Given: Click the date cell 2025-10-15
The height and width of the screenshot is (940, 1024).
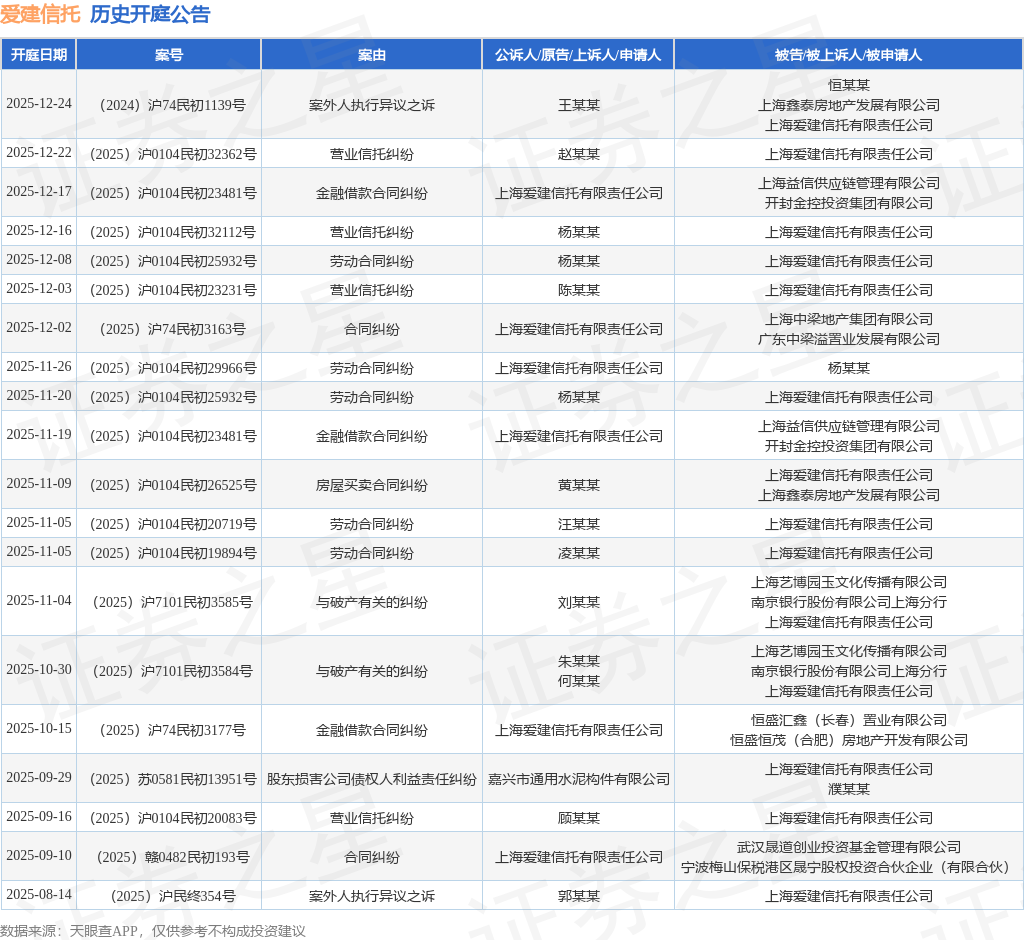Looking at the screenshot, I should click(x=39, y=729).
